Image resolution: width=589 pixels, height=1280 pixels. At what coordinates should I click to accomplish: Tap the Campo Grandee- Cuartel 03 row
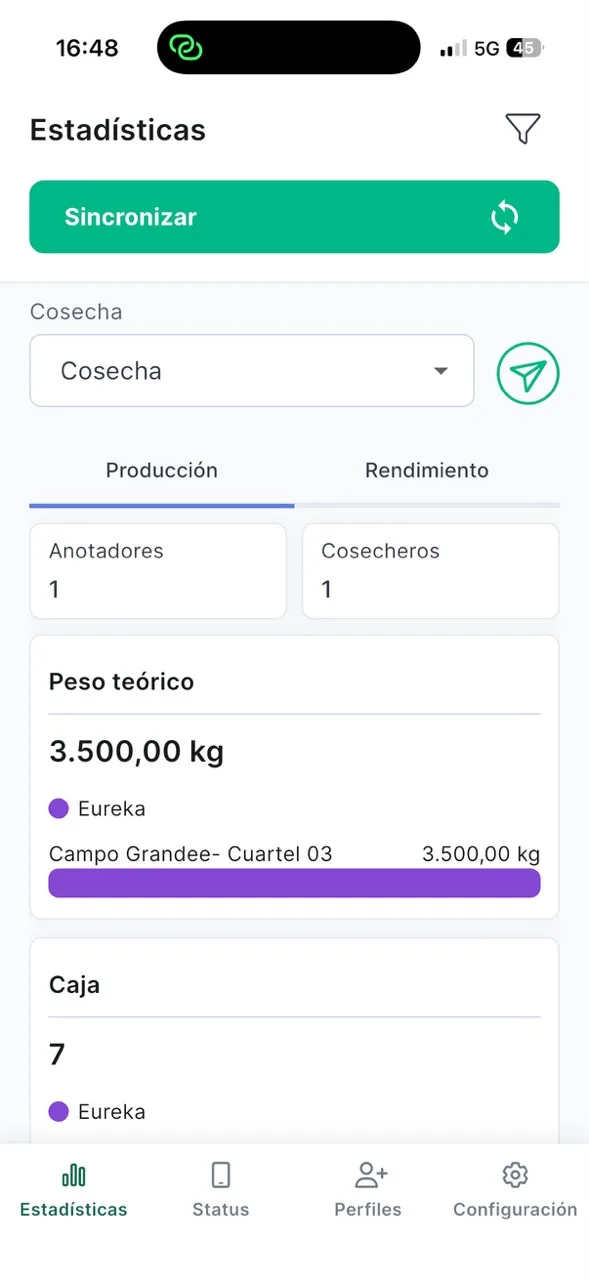click(294, 854)
